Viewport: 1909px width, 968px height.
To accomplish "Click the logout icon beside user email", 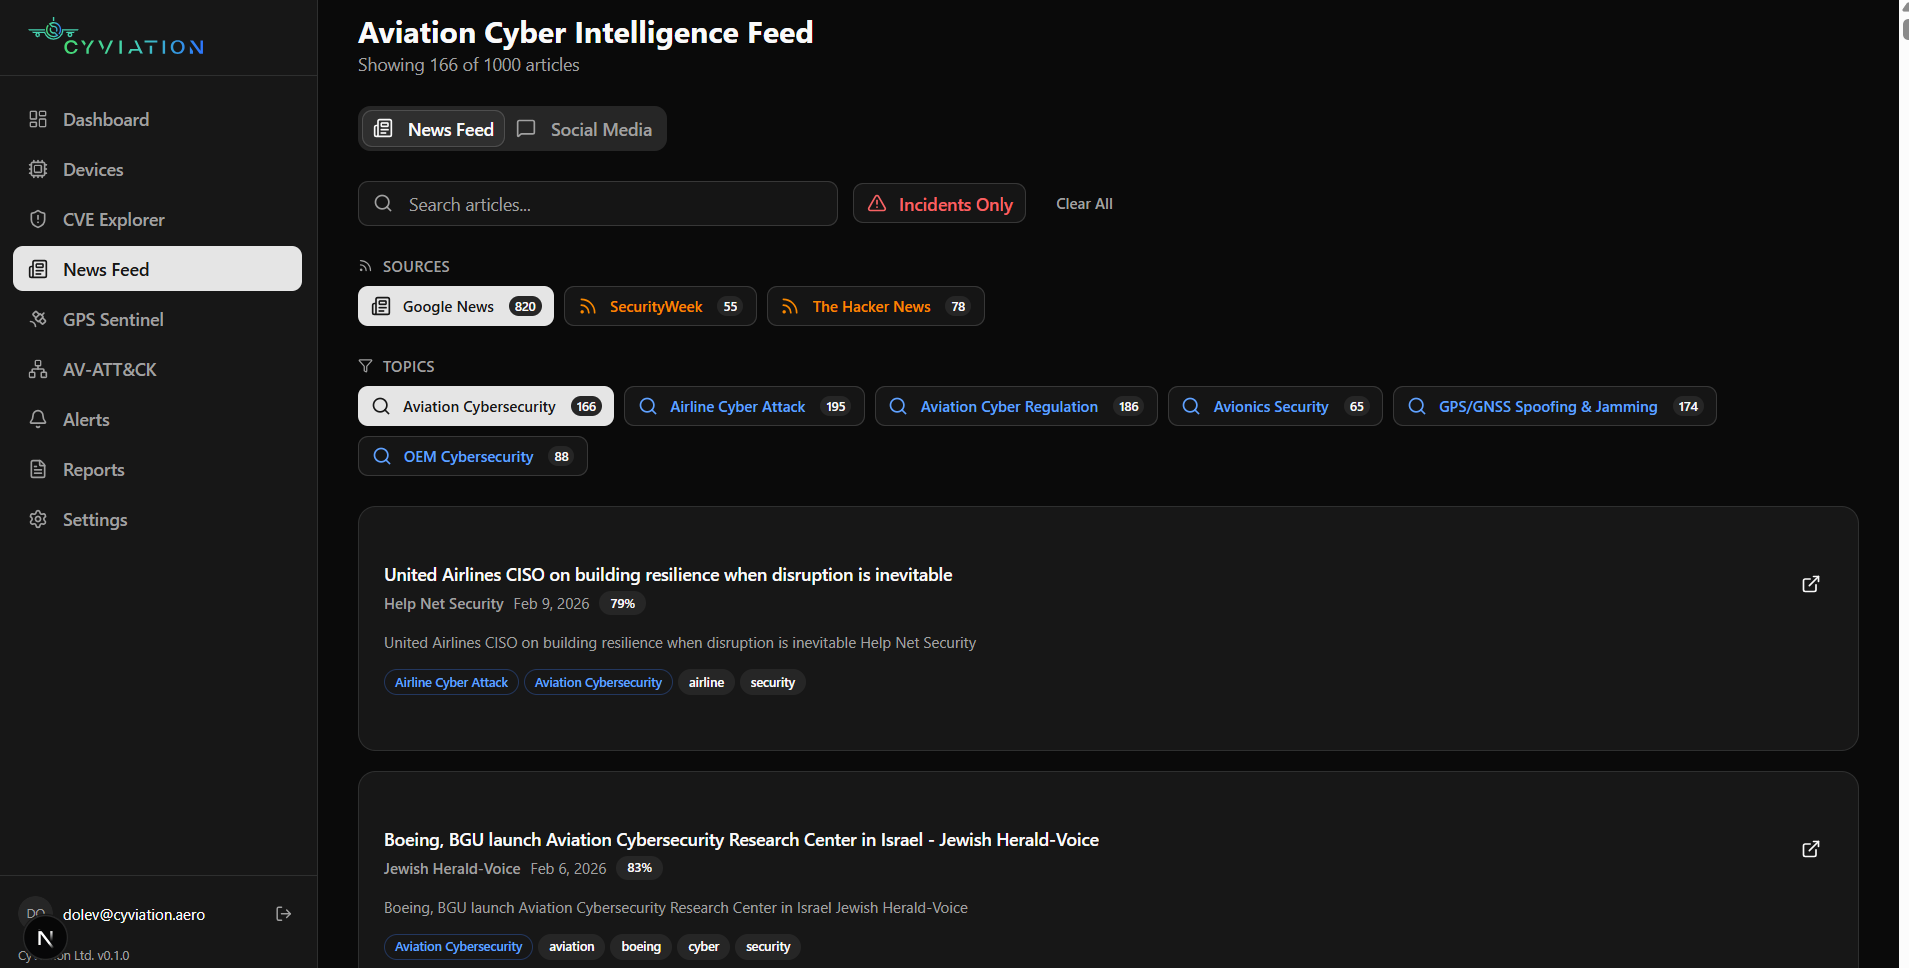I will point(284,914).
